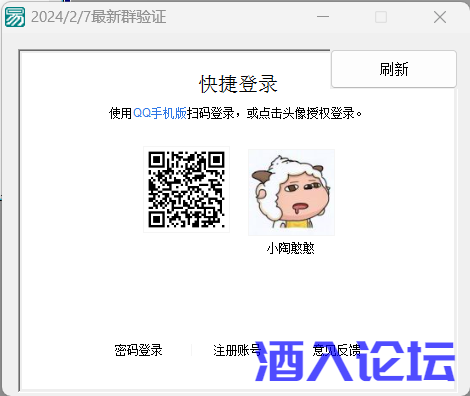Image resolution: width=470 pixels, height=396 pixels.
Task: Open the 注册账号 register link
Action: (x=237, y=350)
